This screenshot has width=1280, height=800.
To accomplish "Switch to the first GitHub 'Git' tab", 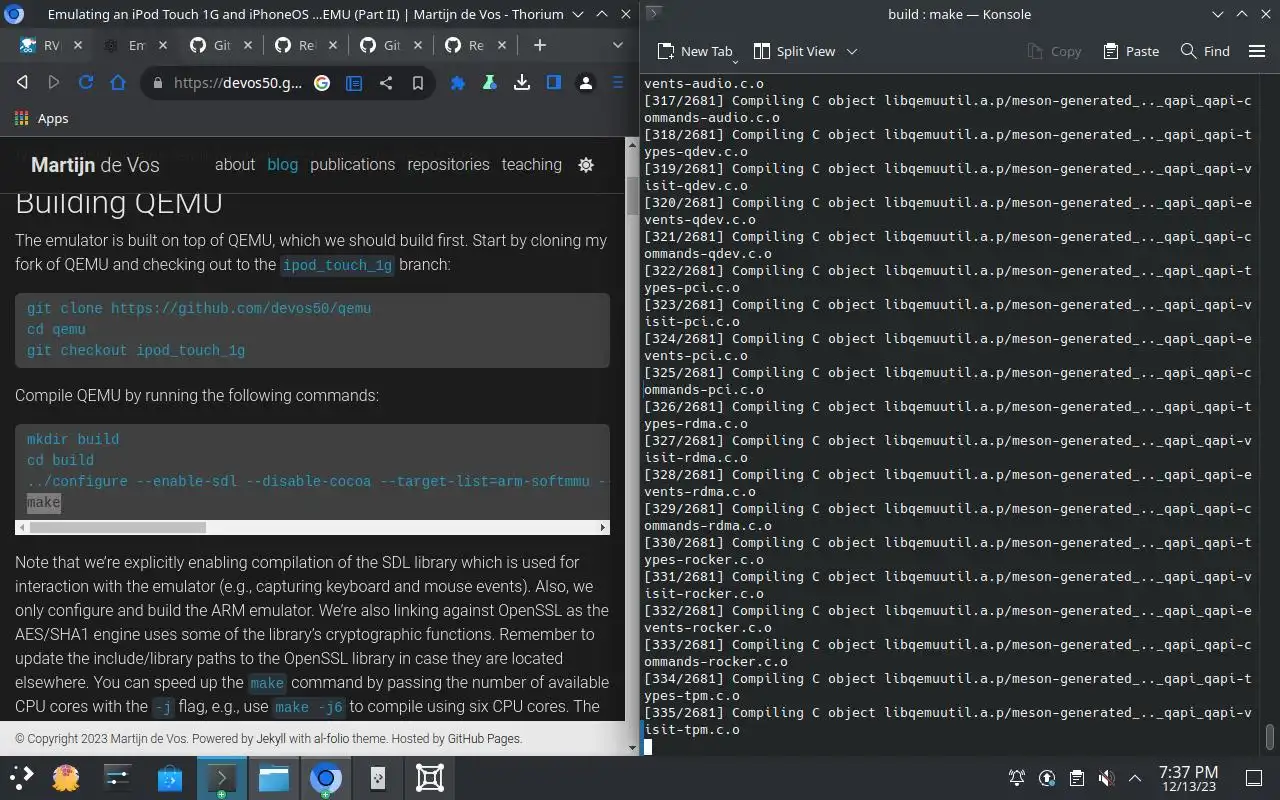I will (x=211, y=45).
